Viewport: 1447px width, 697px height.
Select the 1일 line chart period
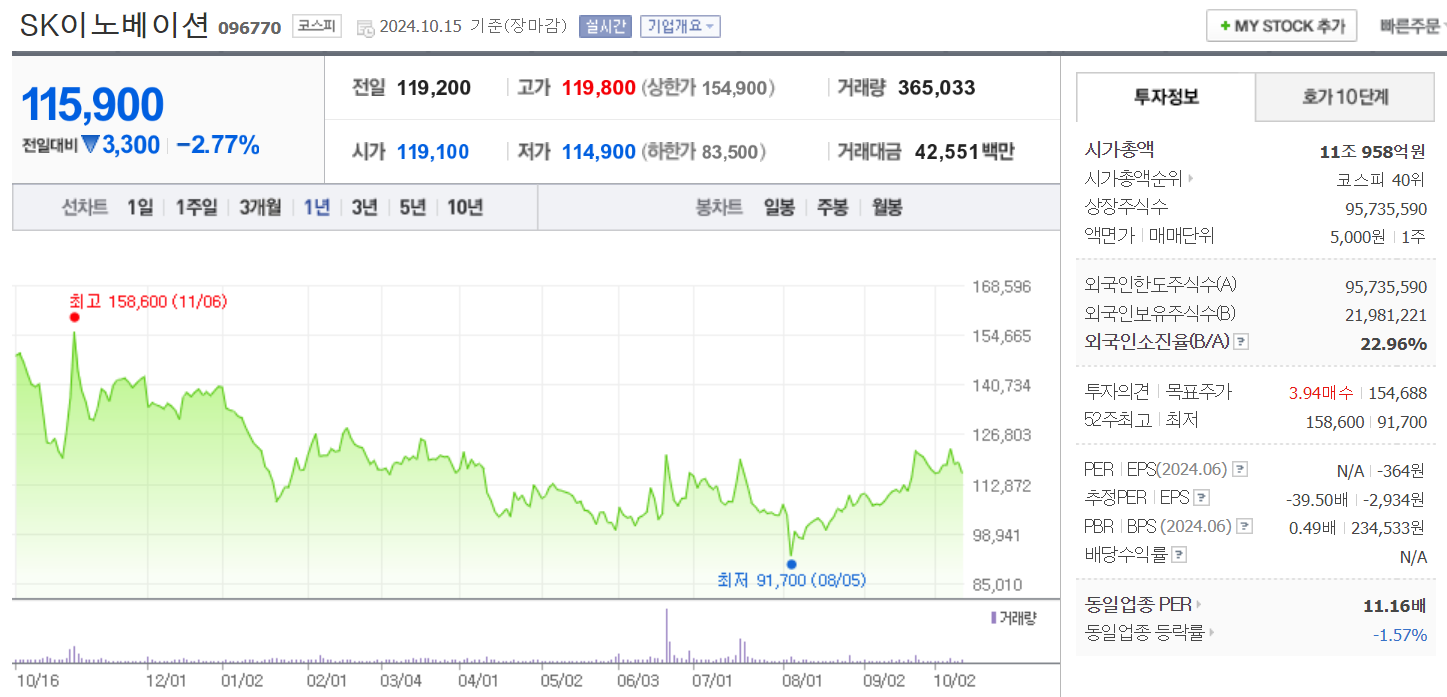(x=140, y=208)
